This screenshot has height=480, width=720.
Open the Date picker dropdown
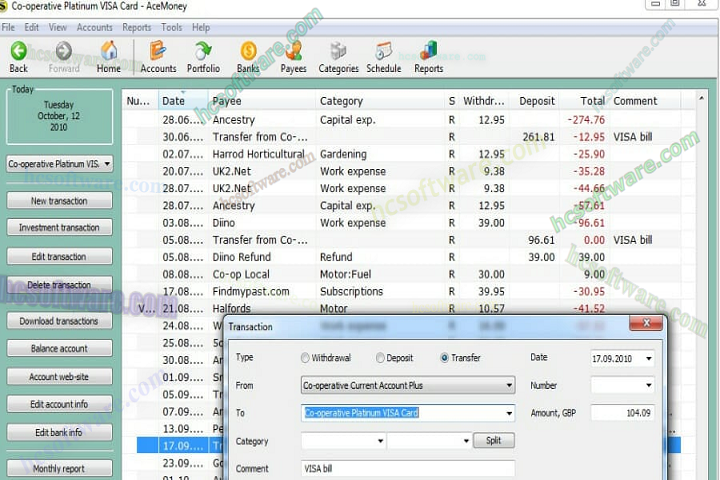648,359
